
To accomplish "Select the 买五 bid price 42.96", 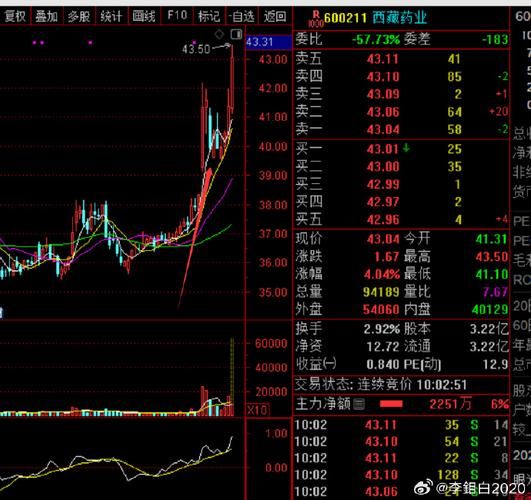I will coord(383,220).
